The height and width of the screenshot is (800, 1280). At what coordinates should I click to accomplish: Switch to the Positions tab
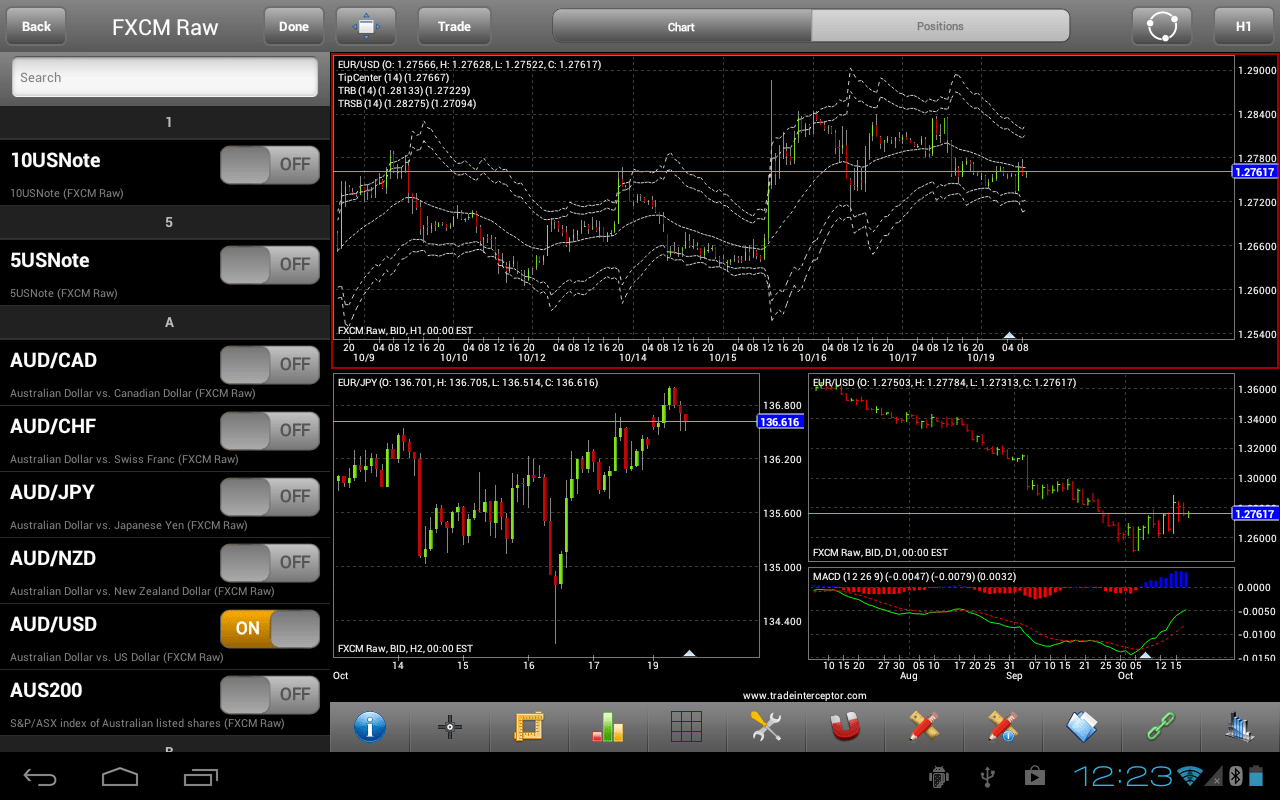[940, 26]
